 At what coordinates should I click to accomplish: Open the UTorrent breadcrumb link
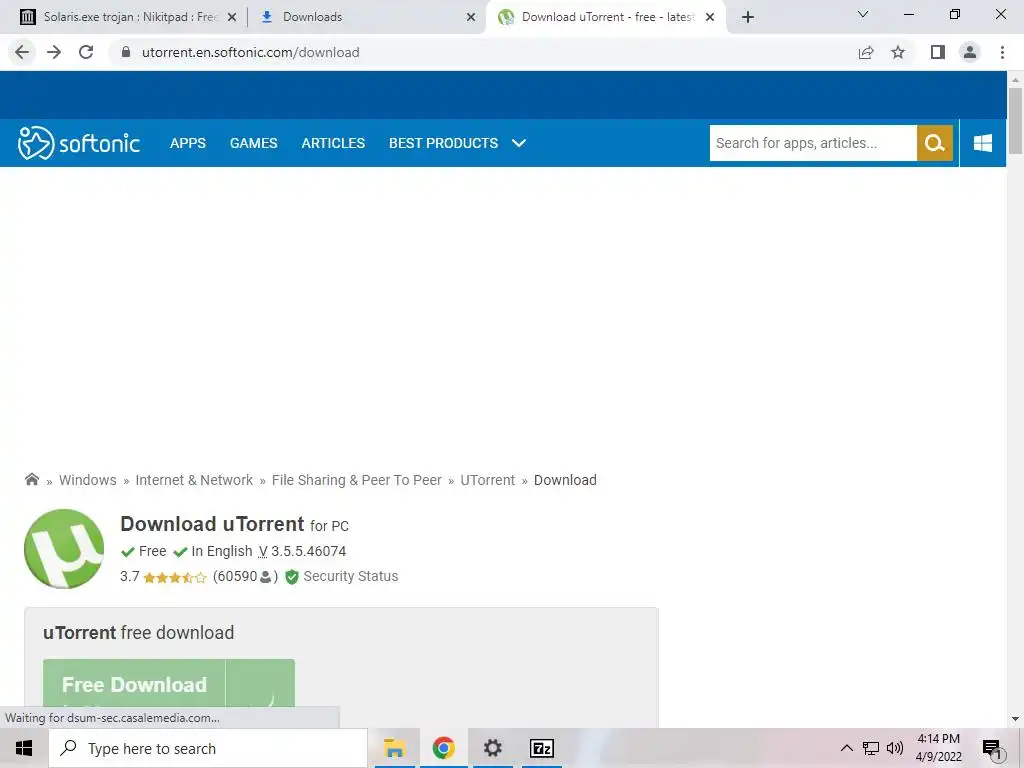[488, 480]
